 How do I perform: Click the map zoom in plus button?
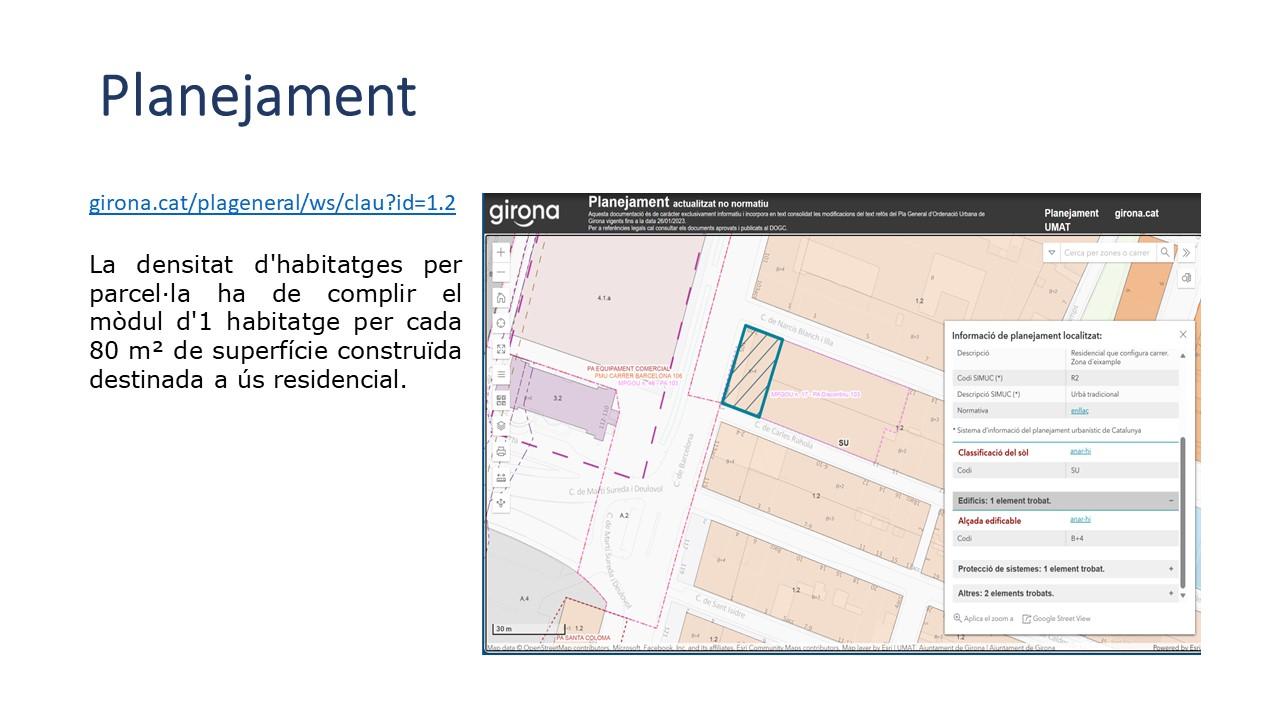[x=501, y=253]
